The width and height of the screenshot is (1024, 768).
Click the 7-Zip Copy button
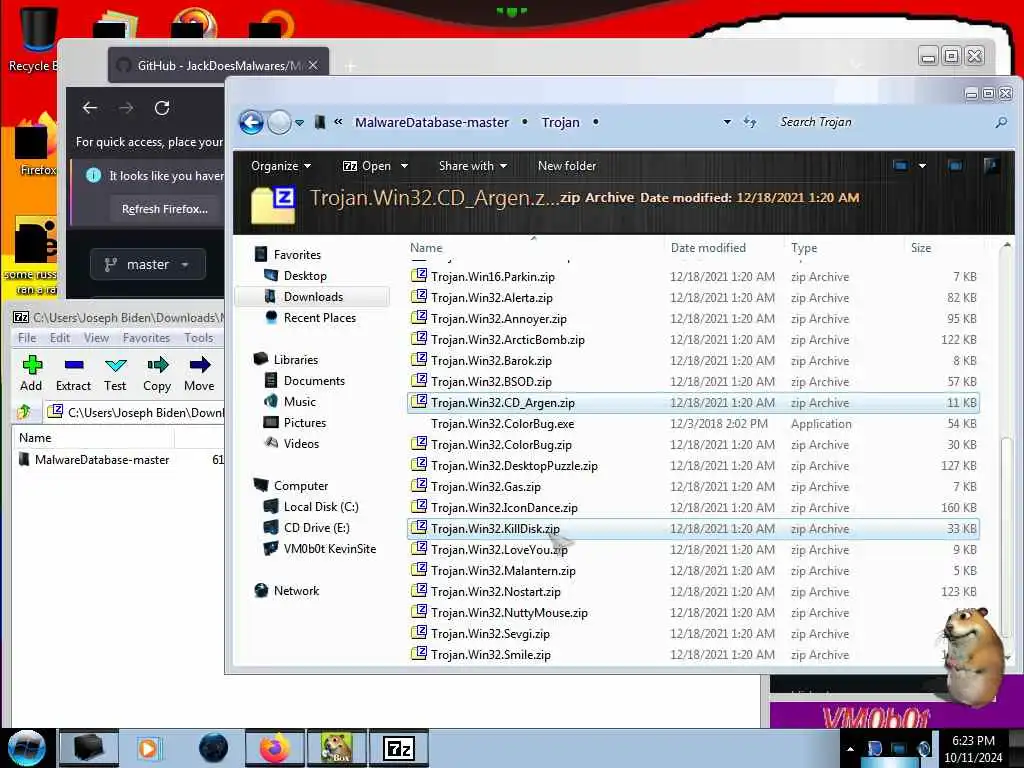(x=157, y=373)
